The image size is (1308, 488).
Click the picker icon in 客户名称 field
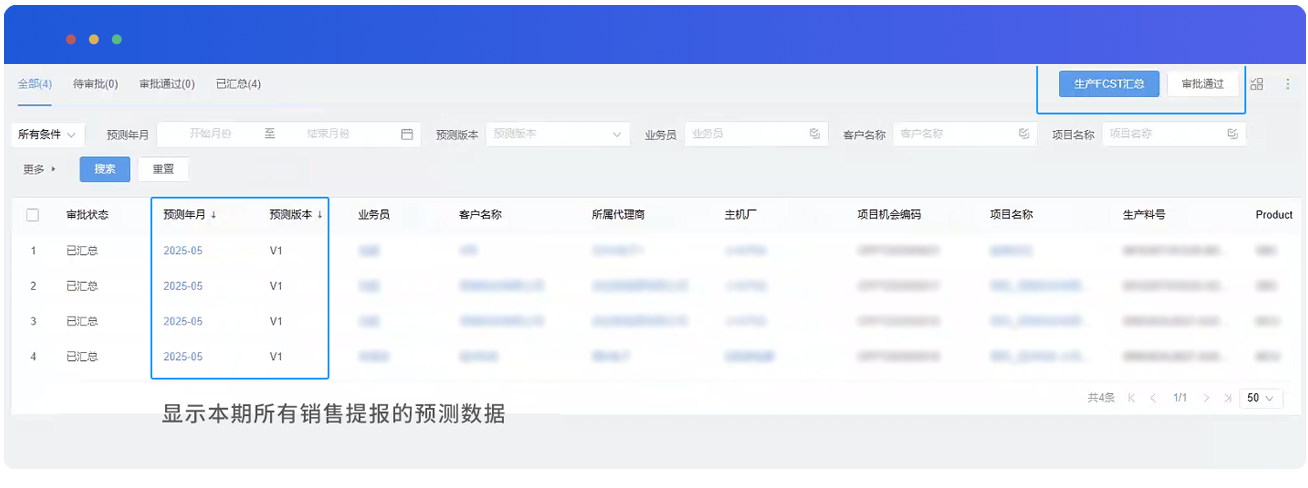coord(1024,134)
